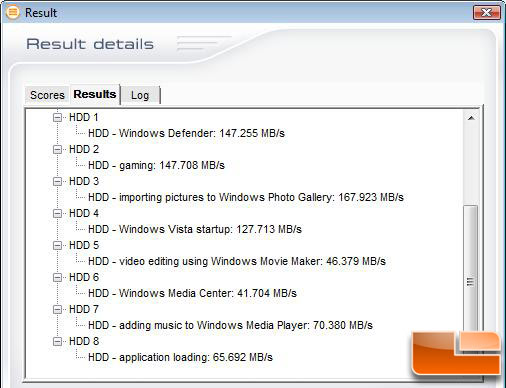The height and width of the screenshot is (388, 506).
Task: Select 'HDD - gaming: 147.708 MB/s' row
Action: (x=156, y=165)
